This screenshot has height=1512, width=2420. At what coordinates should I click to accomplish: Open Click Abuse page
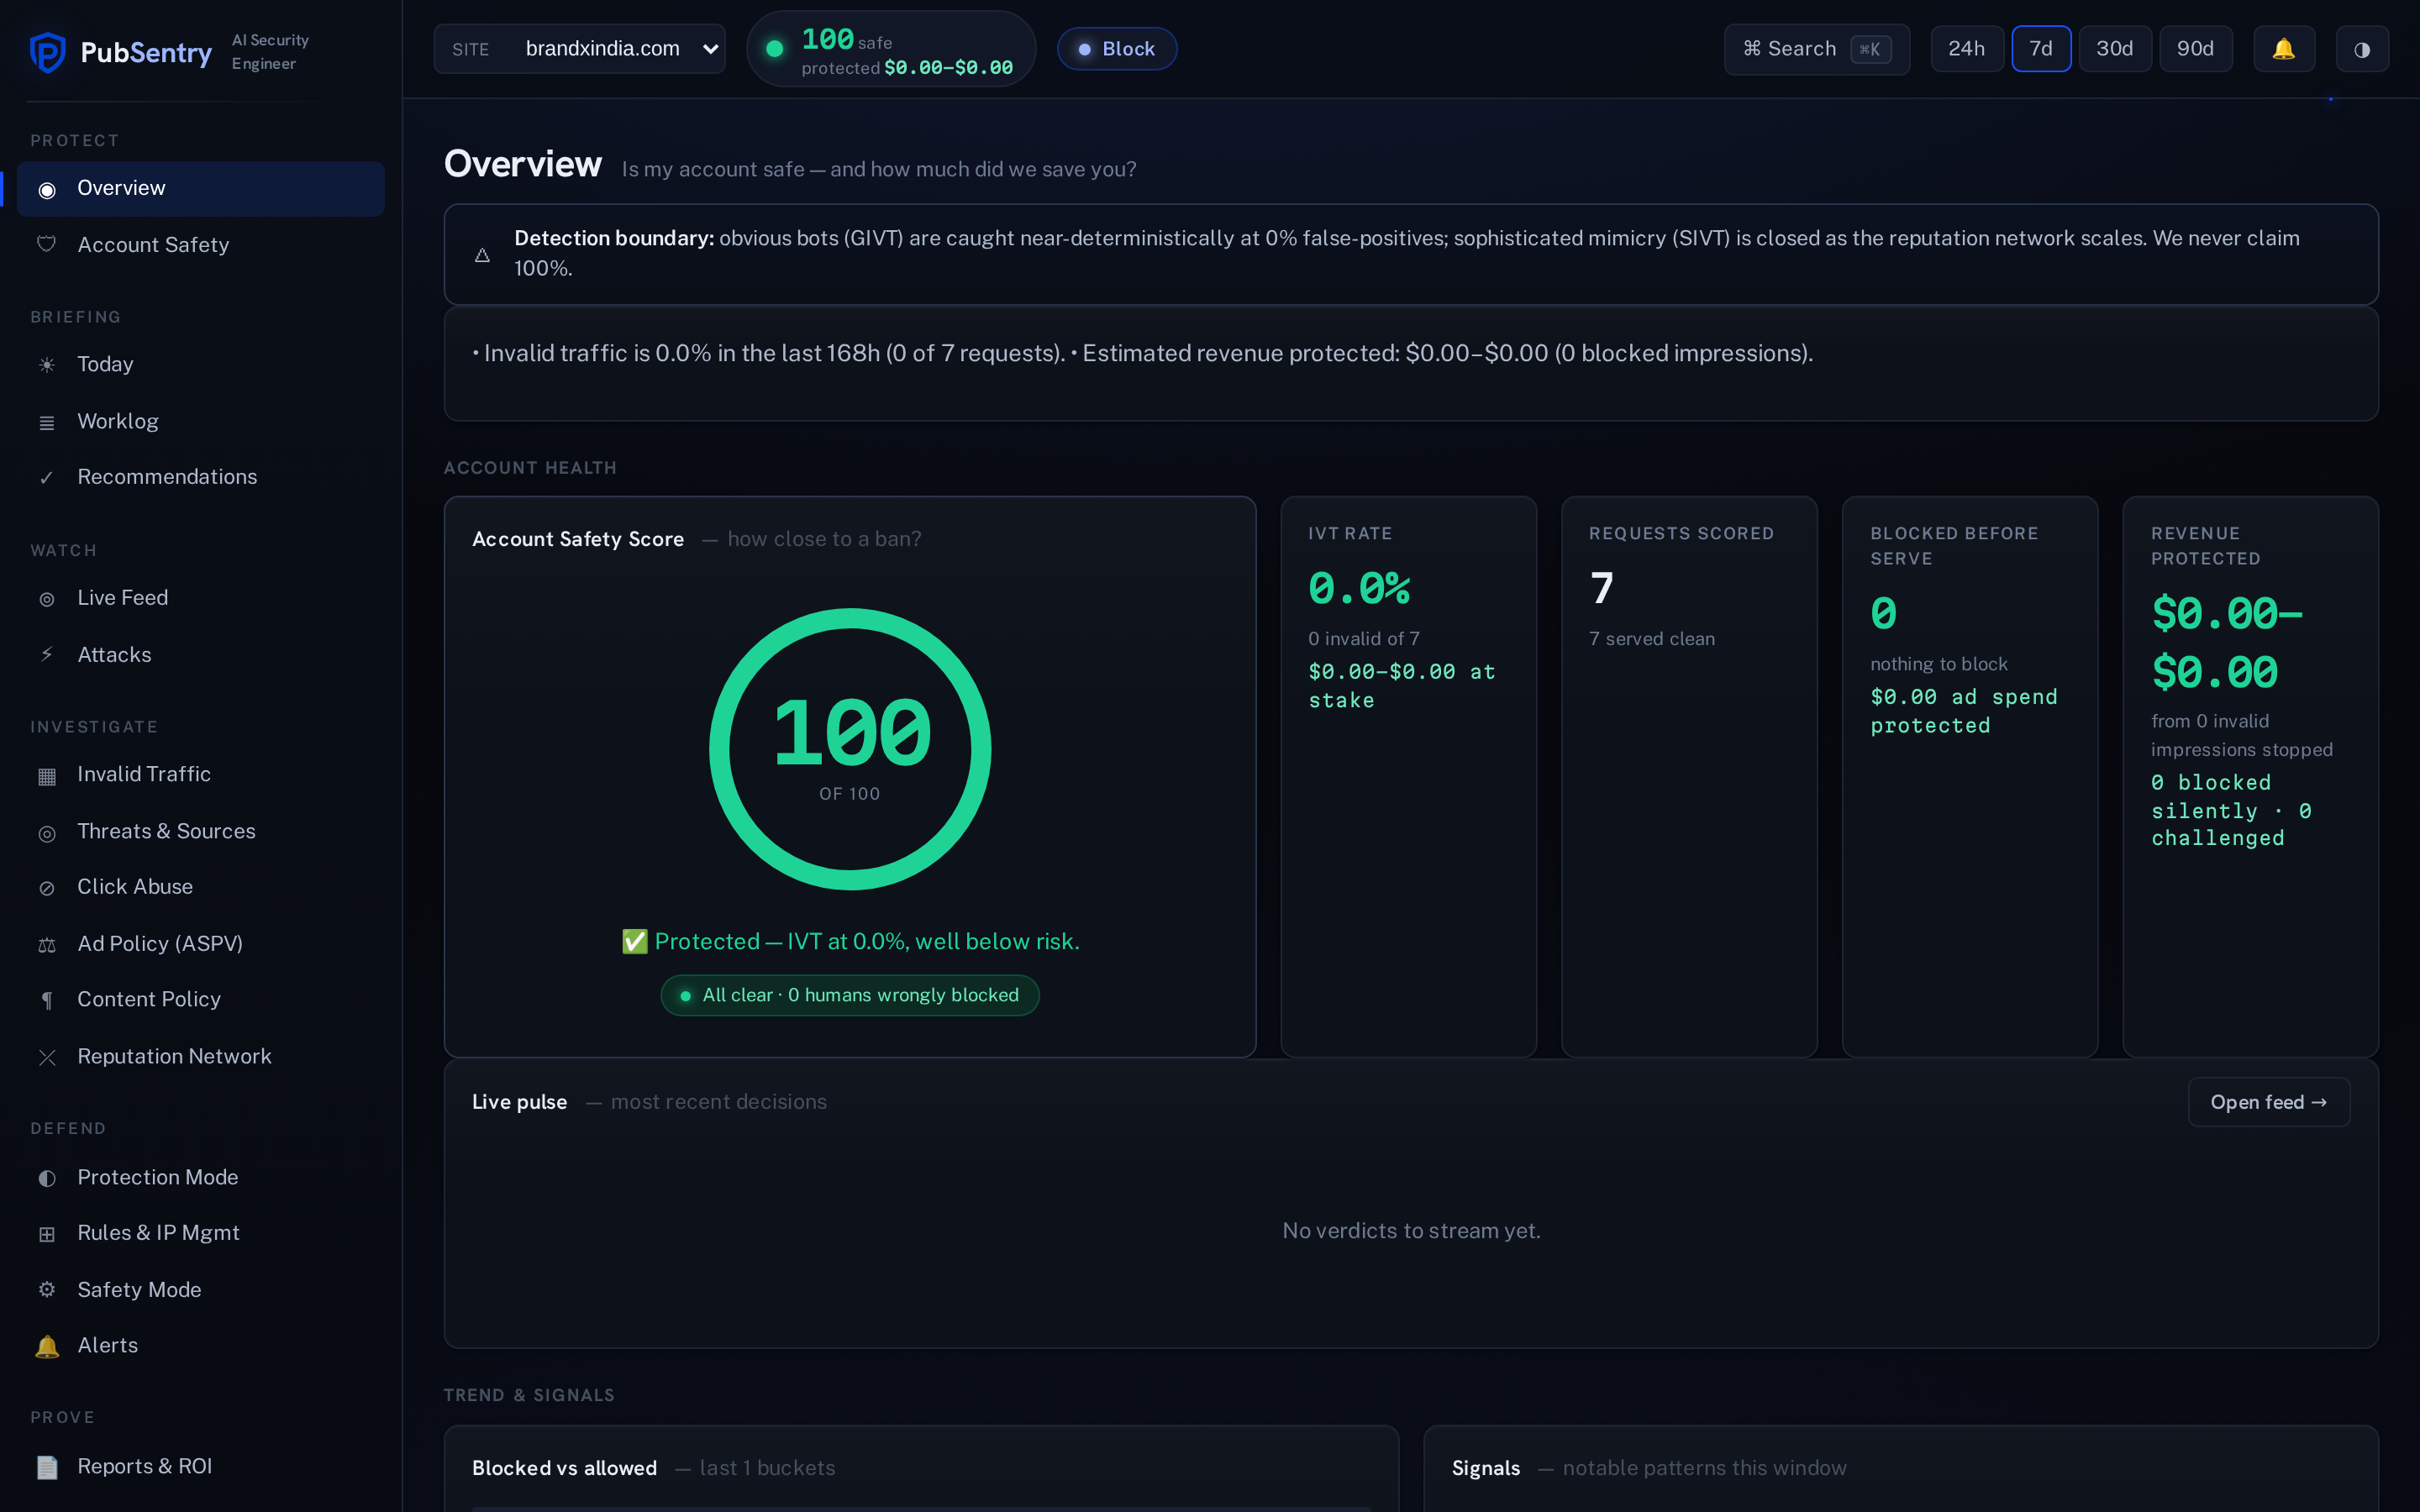coord(201,887)
